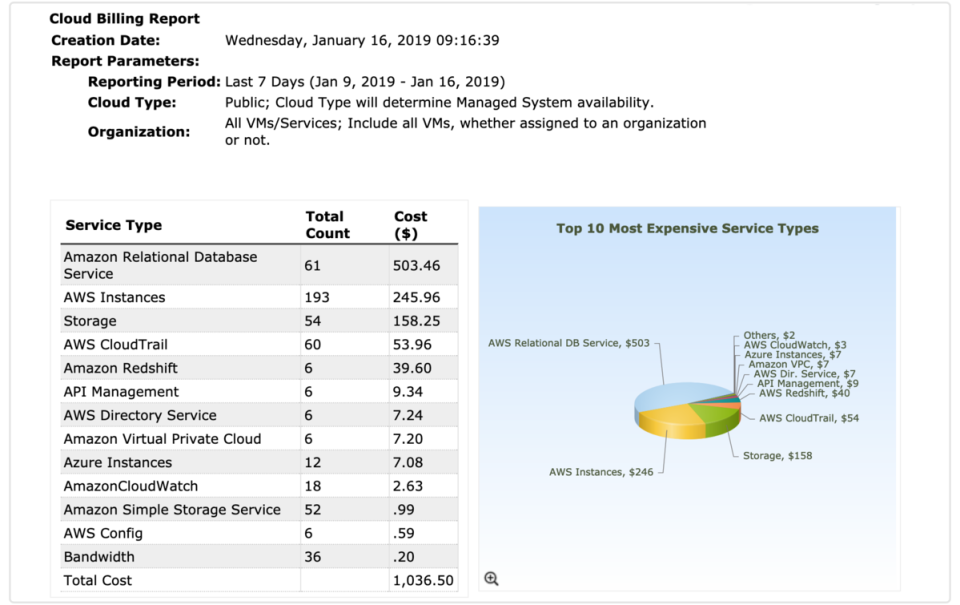
Task: Select the 'AWS Directory Service' table cell
Action: (140, 415)
